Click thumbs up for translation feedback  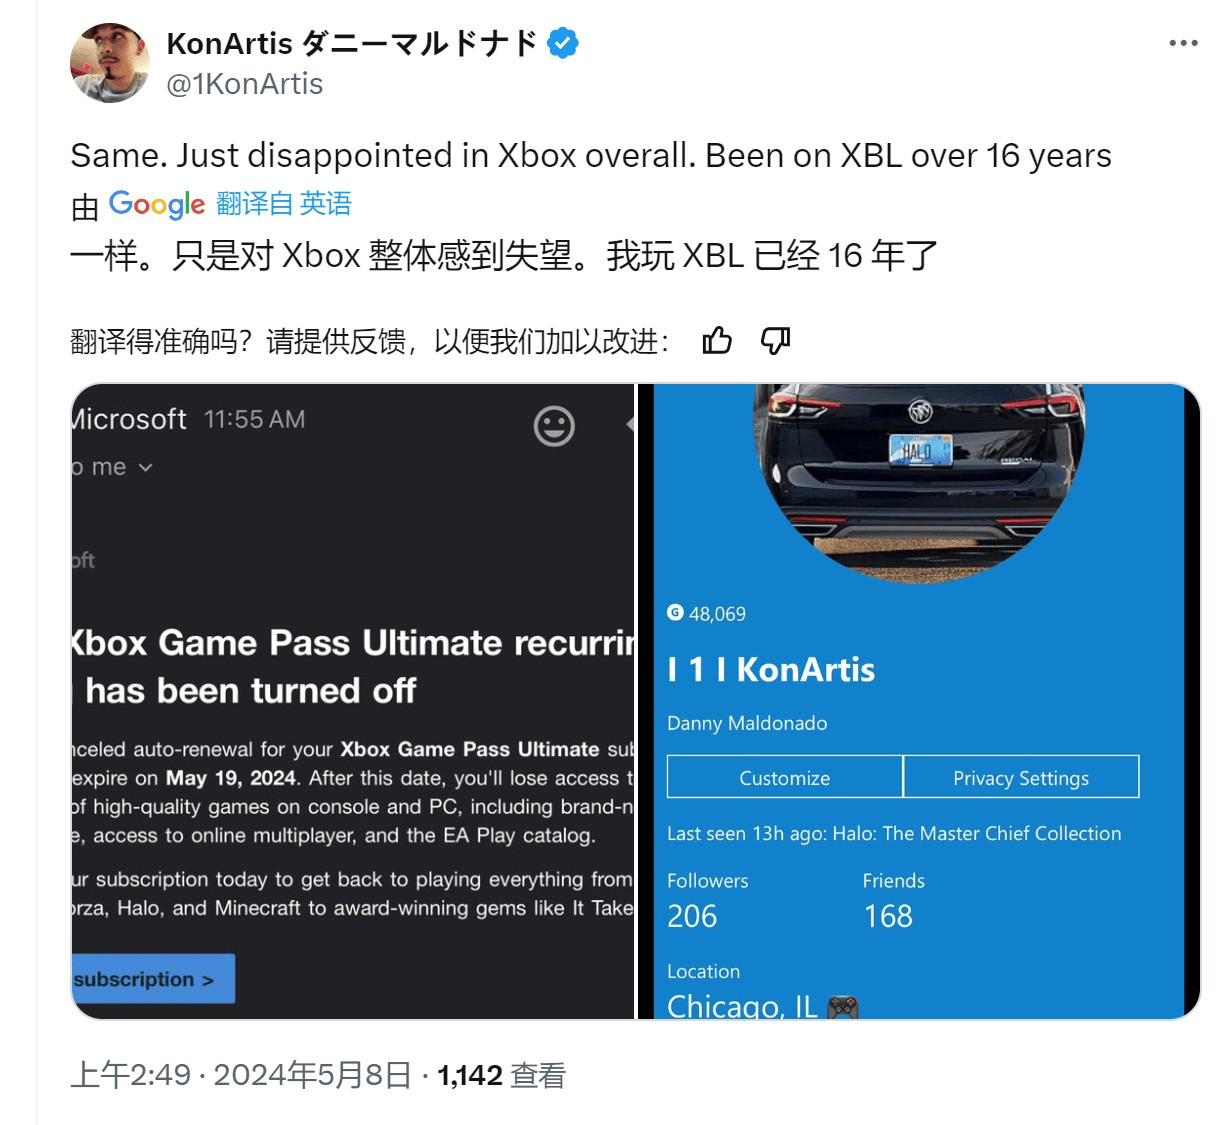click(x=717, y=341)
